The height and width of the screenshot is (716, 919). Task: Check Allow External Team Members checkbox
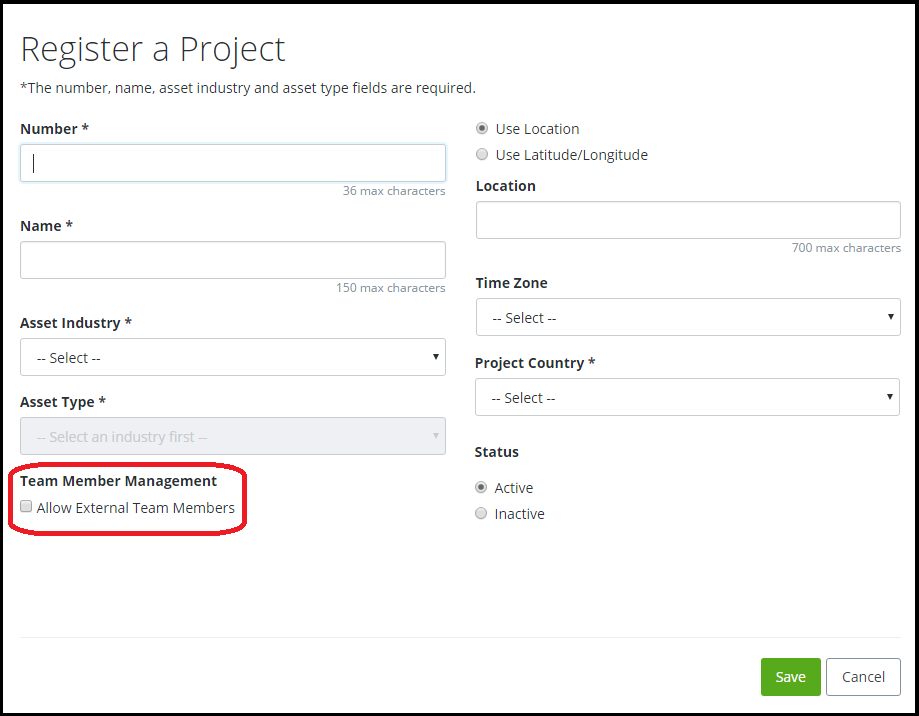pos(26,506)
